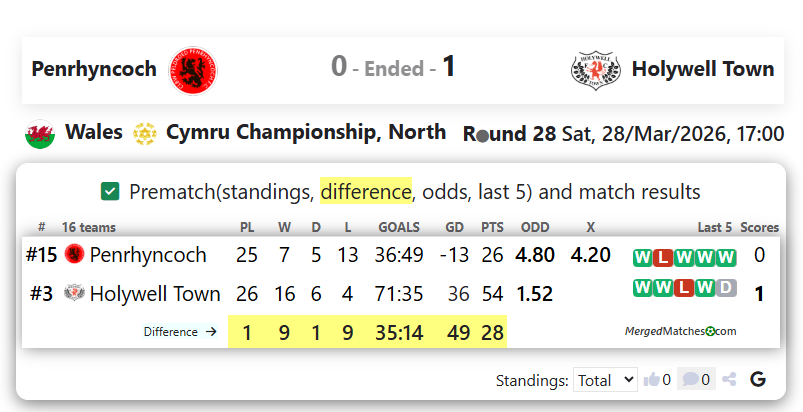
Task: Click the Penrhyncoch club crest in header
Action: [192, 69]
